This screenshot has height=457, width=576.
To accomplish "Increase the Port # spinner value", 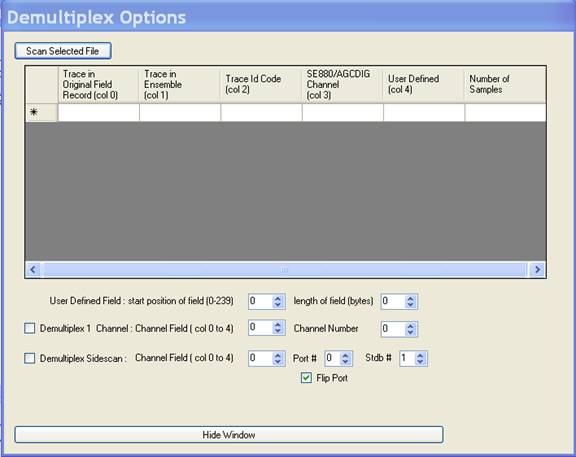I will [345, 355].
